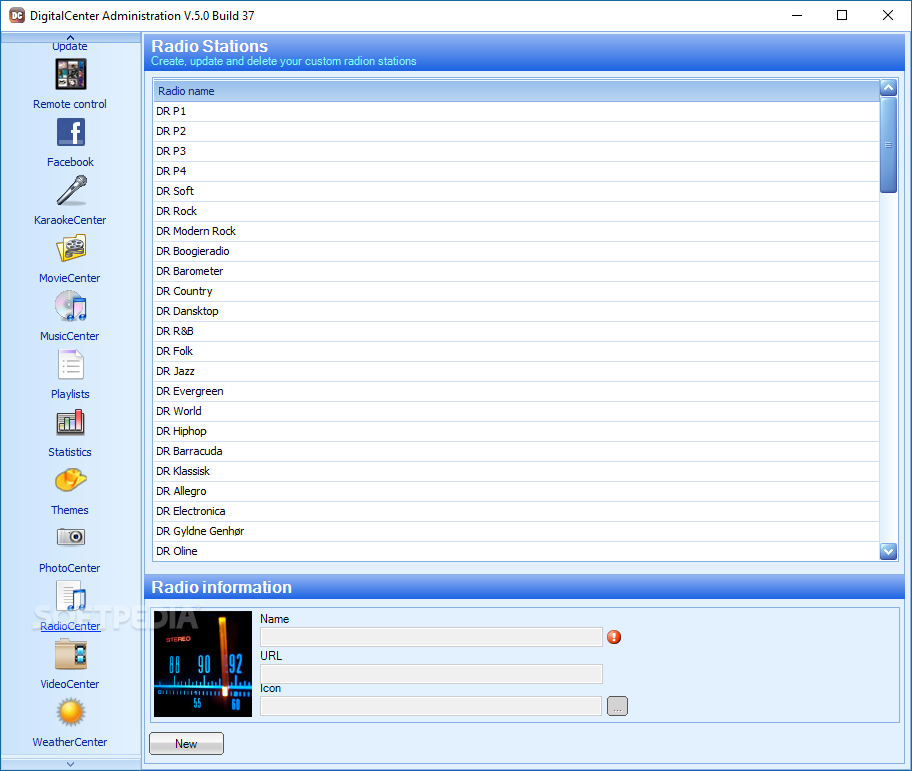
Task: Open the Facebook section icon
Action: 70,132
